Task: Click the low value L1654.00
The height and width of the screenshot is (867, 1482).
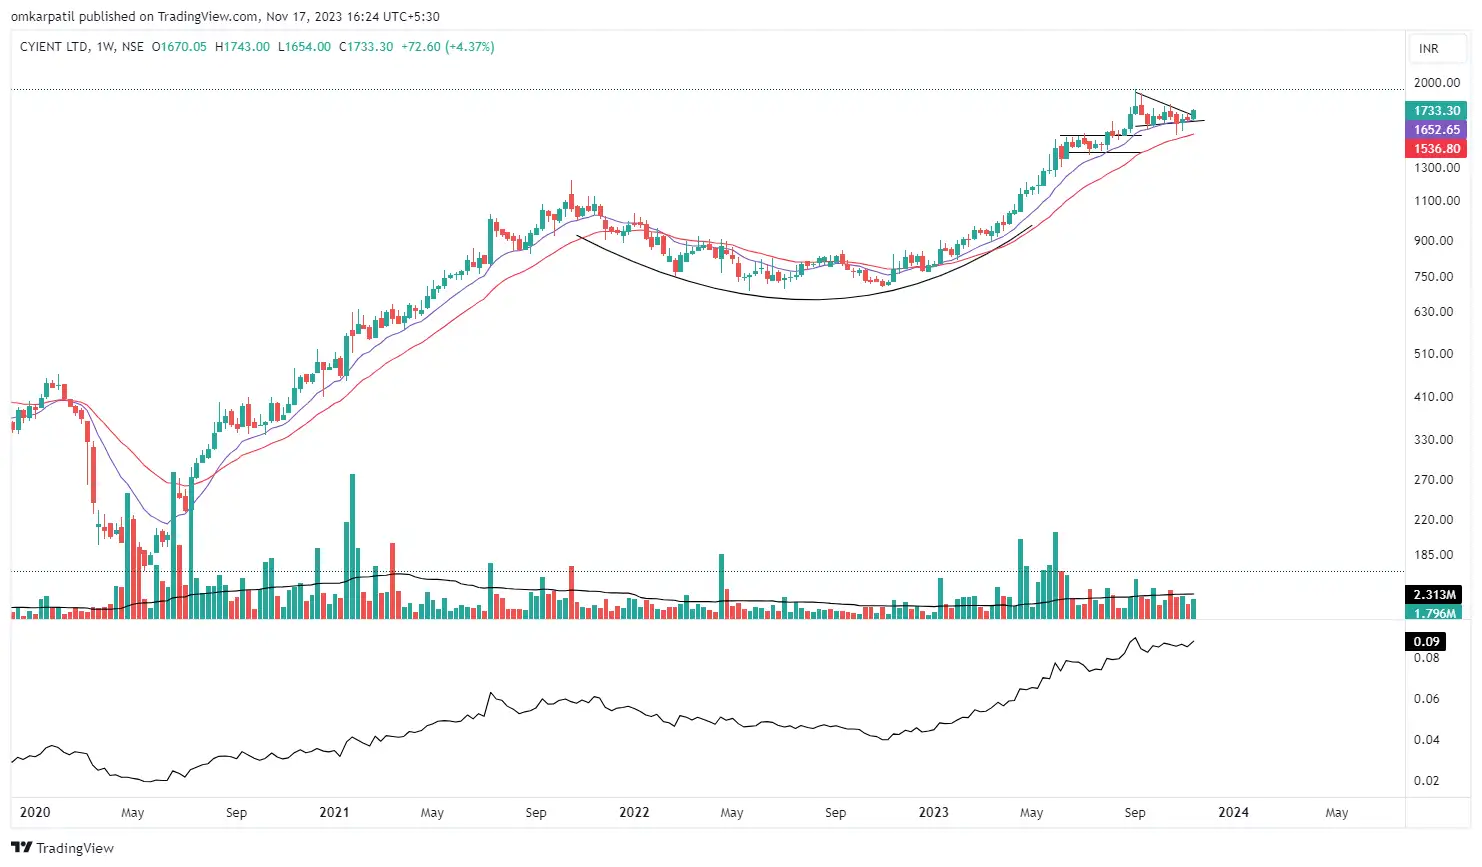Action: [x=304, y=46]
